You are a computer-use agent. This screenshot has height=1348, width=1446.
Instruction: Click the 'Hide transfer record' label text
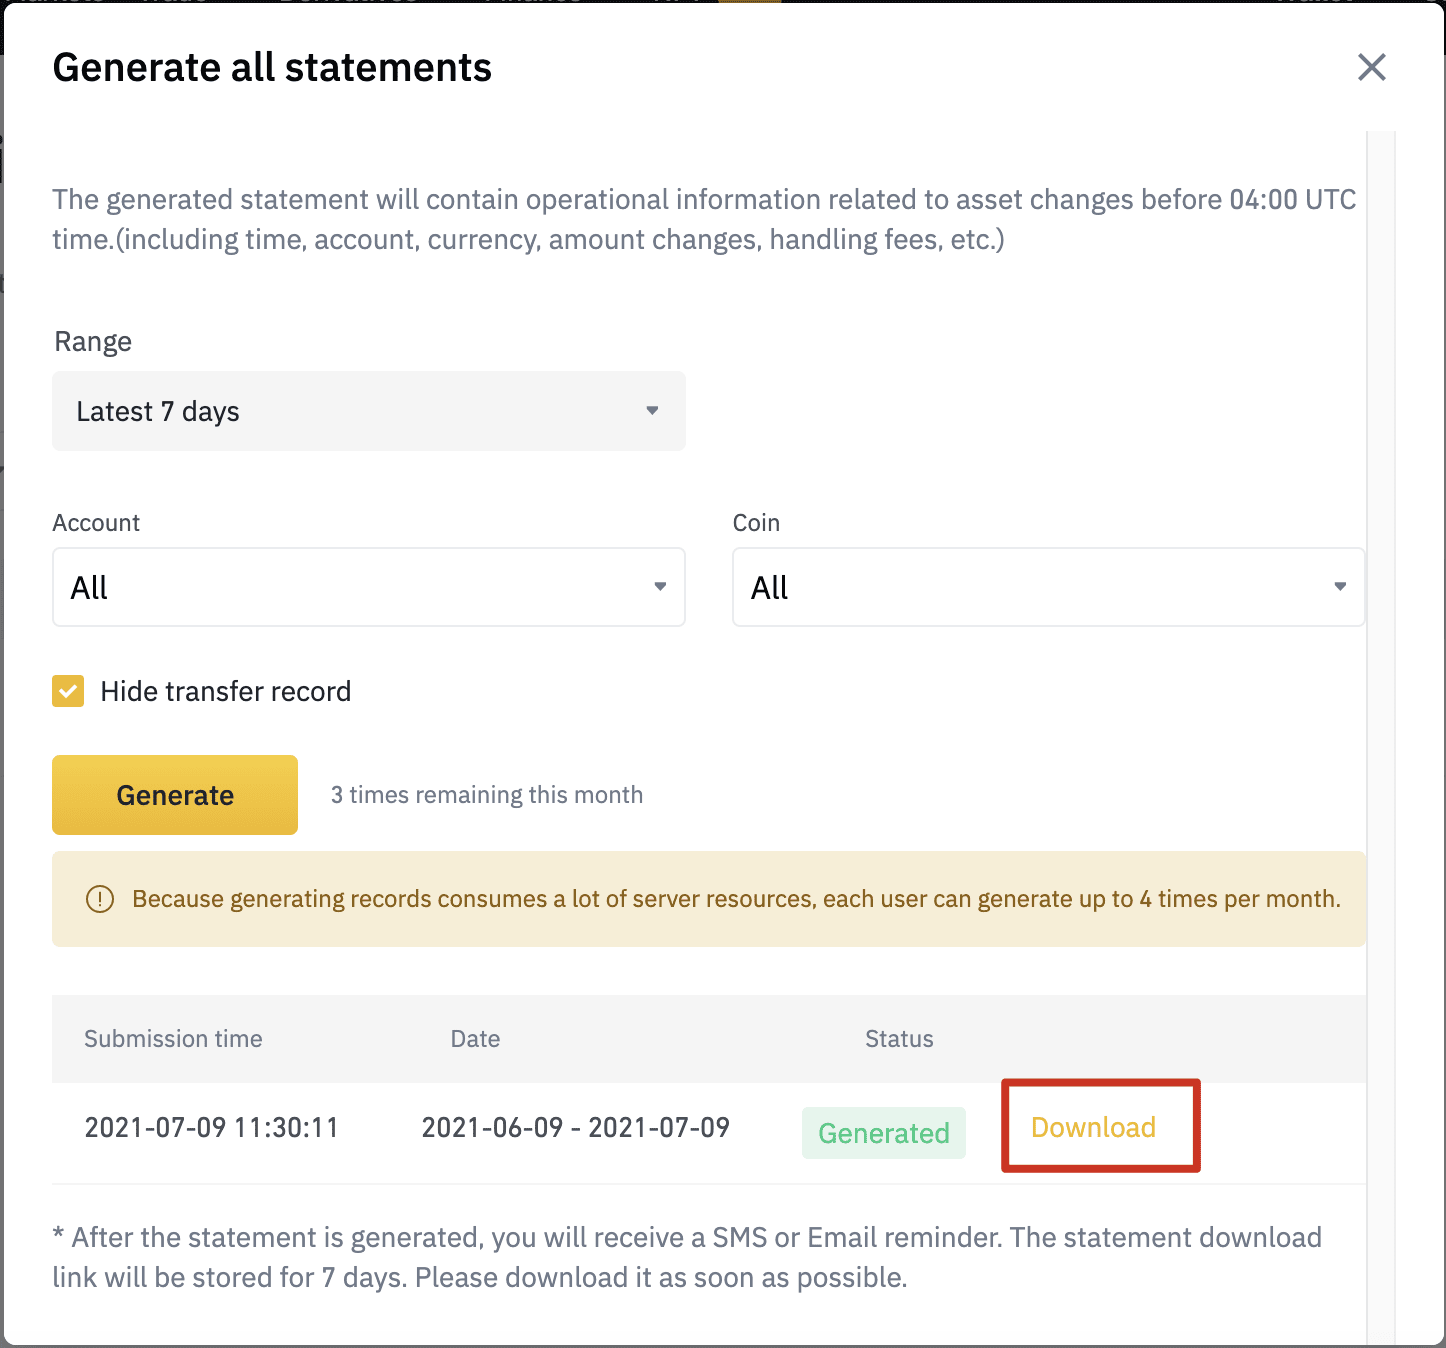click(226, 691)
